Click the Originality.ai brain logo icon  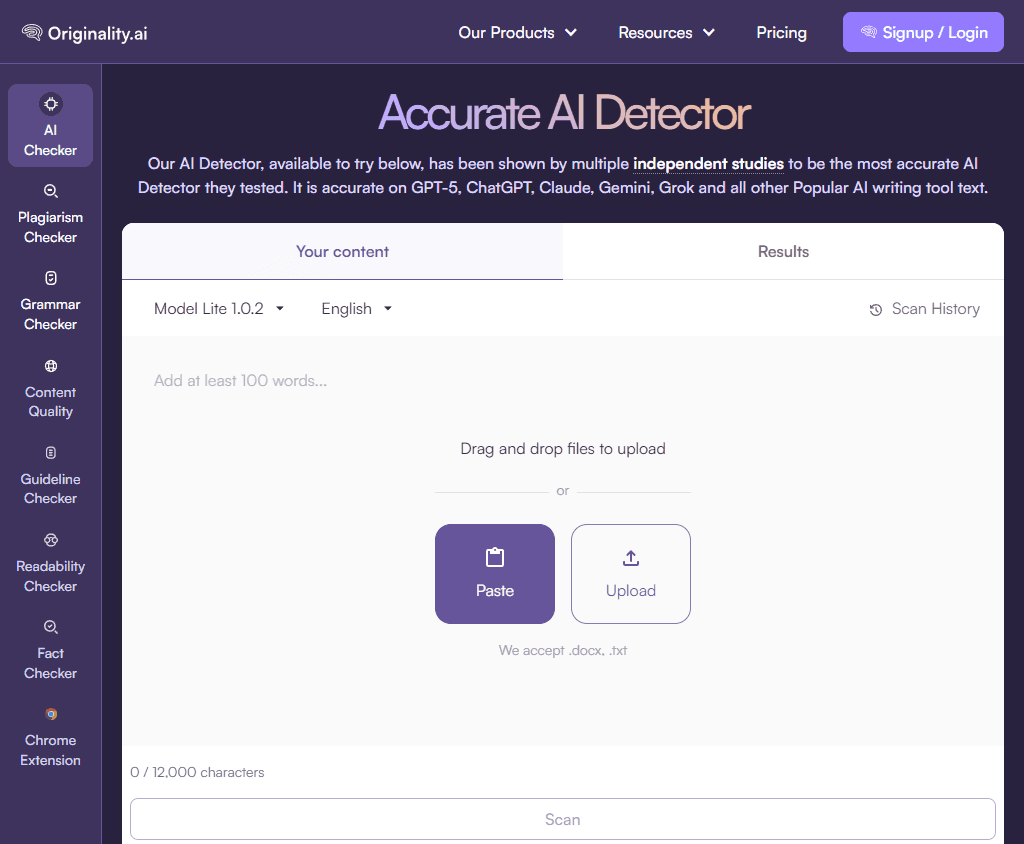point(31,33)
